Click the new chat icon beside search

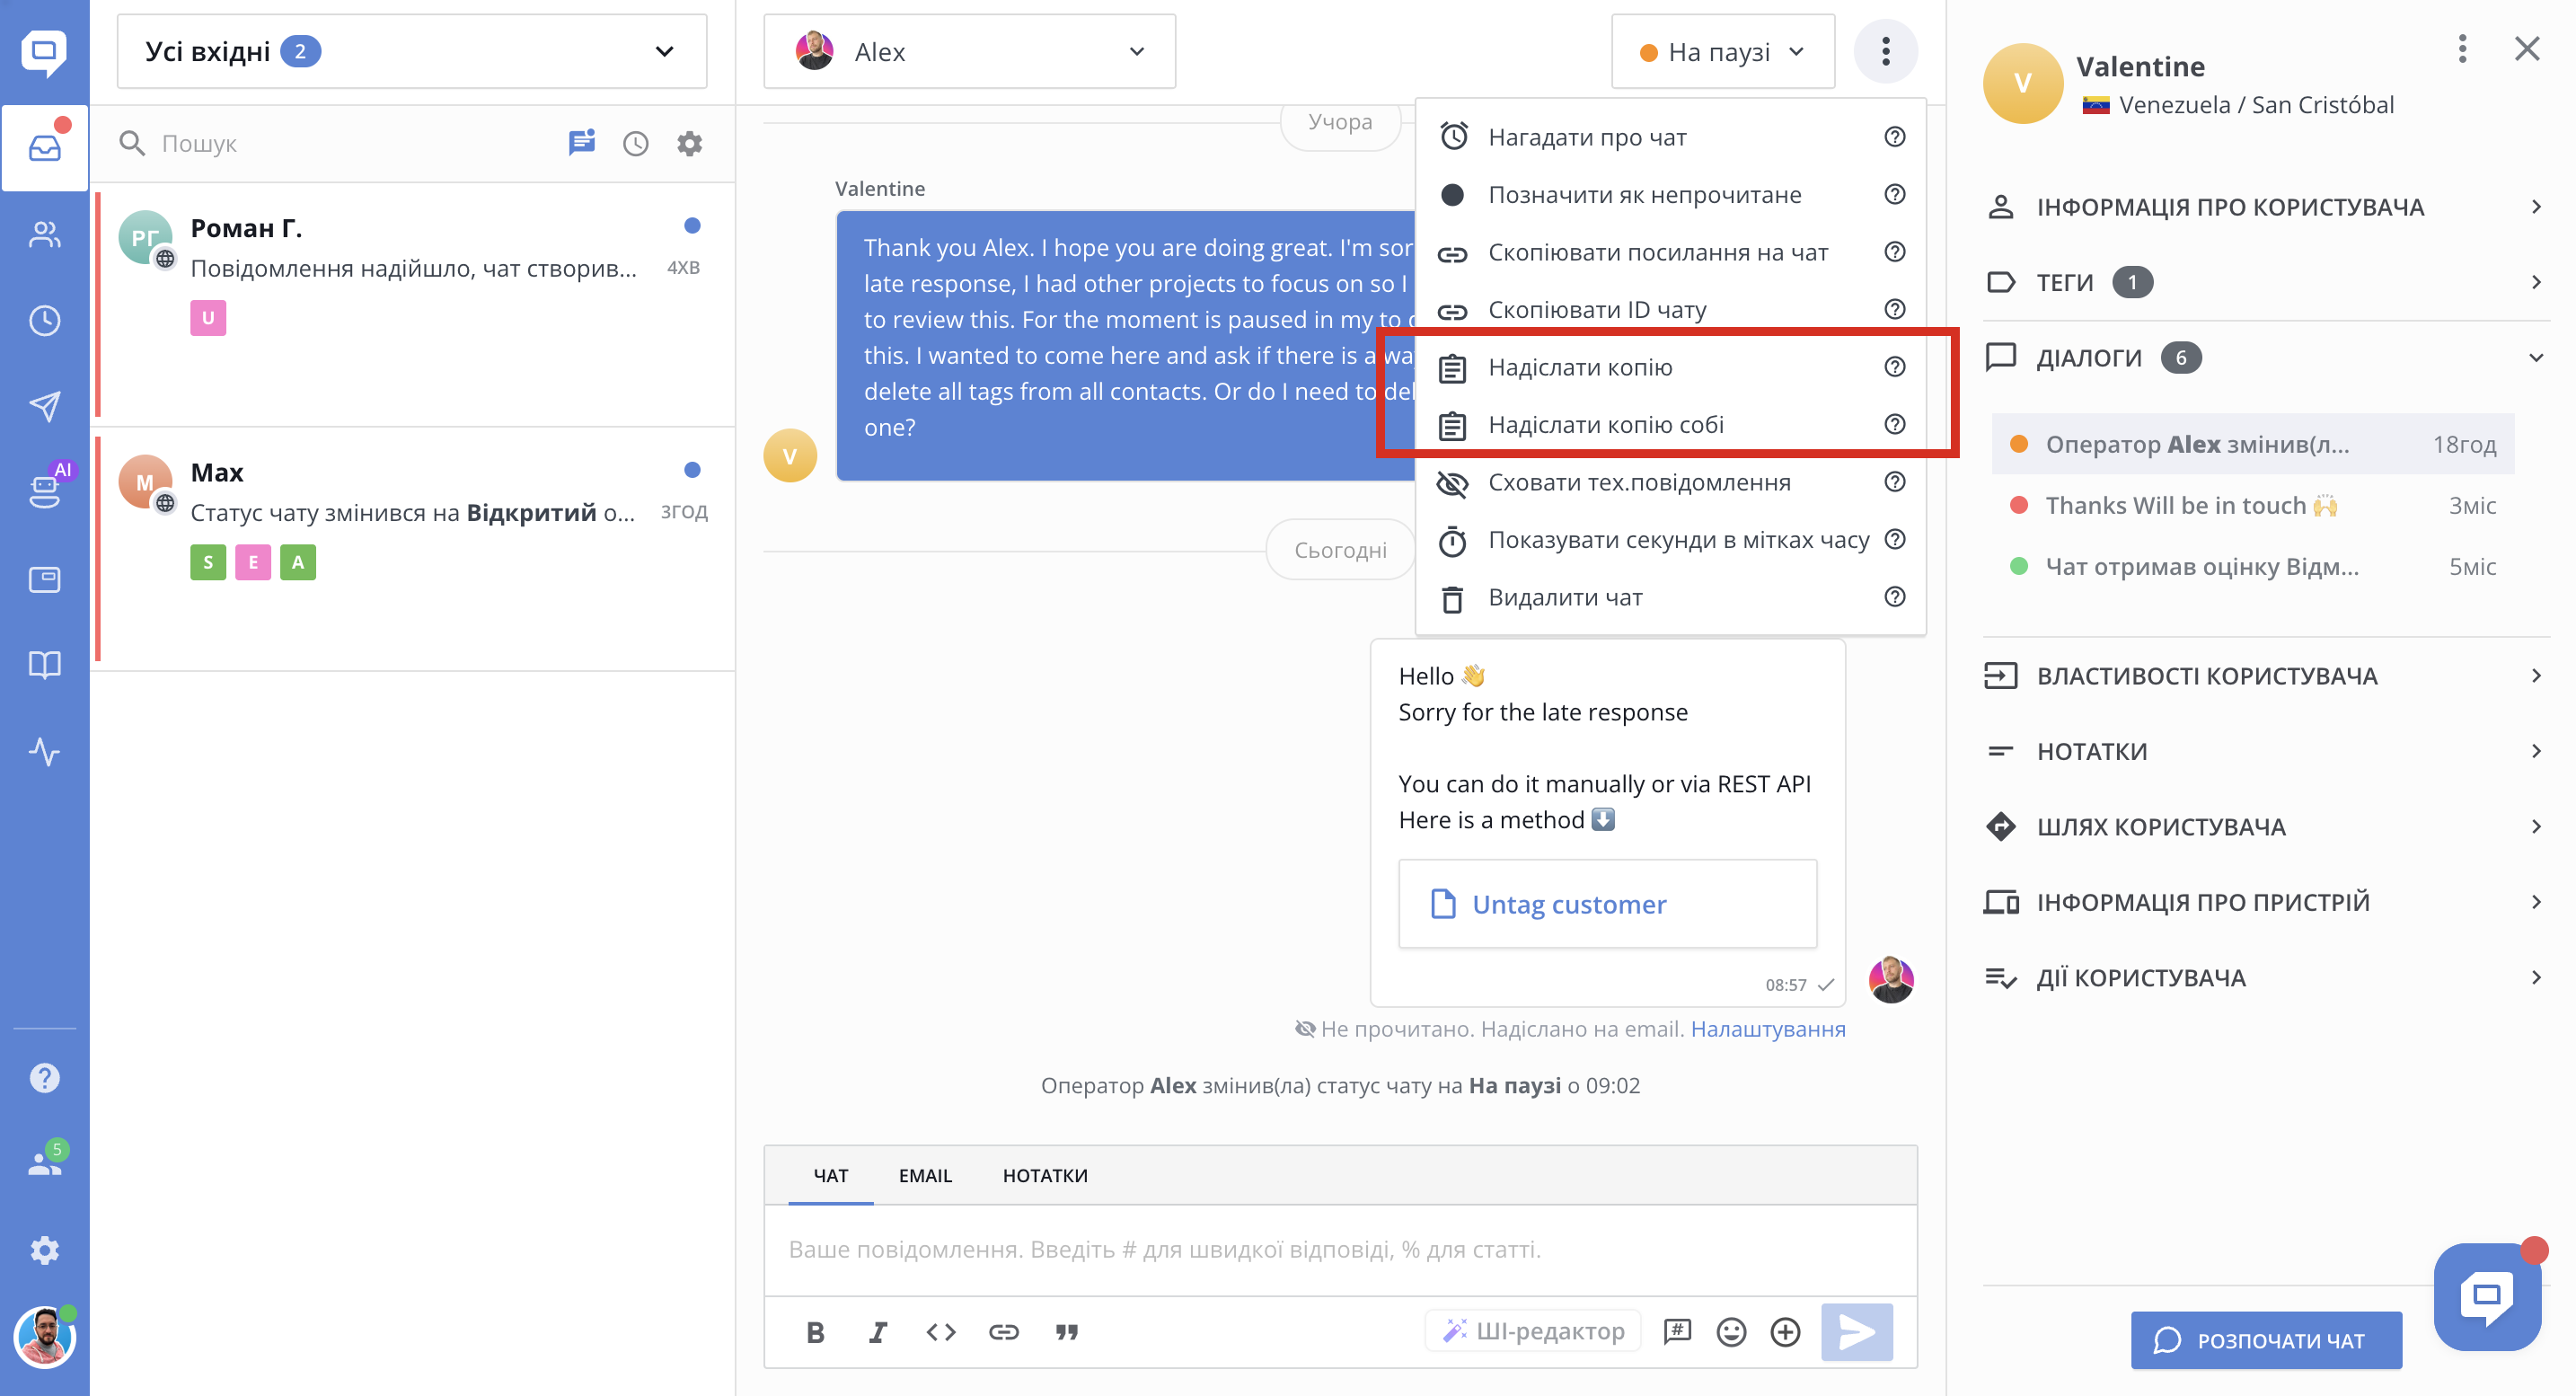point(581,143)
